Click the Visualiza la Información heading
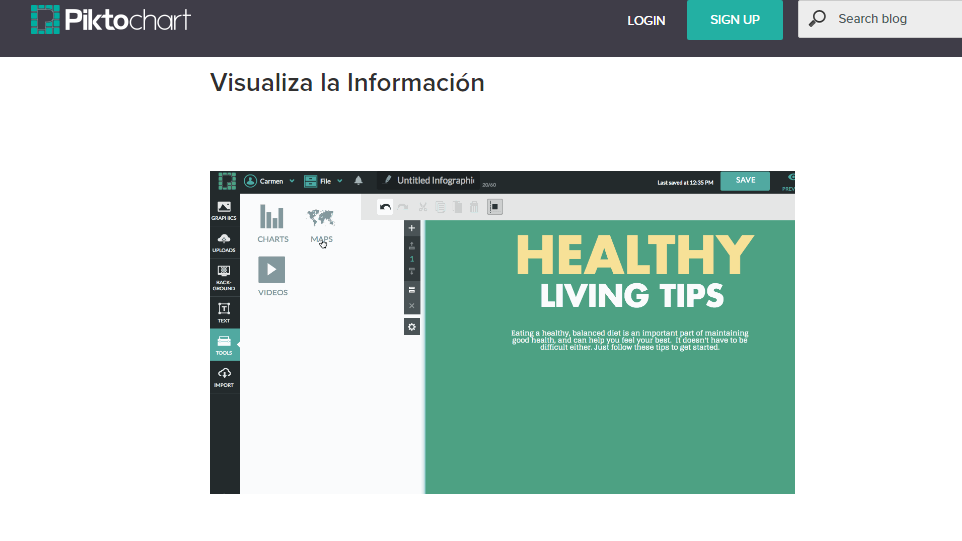 pyautogui.click(x=347, y=82)
